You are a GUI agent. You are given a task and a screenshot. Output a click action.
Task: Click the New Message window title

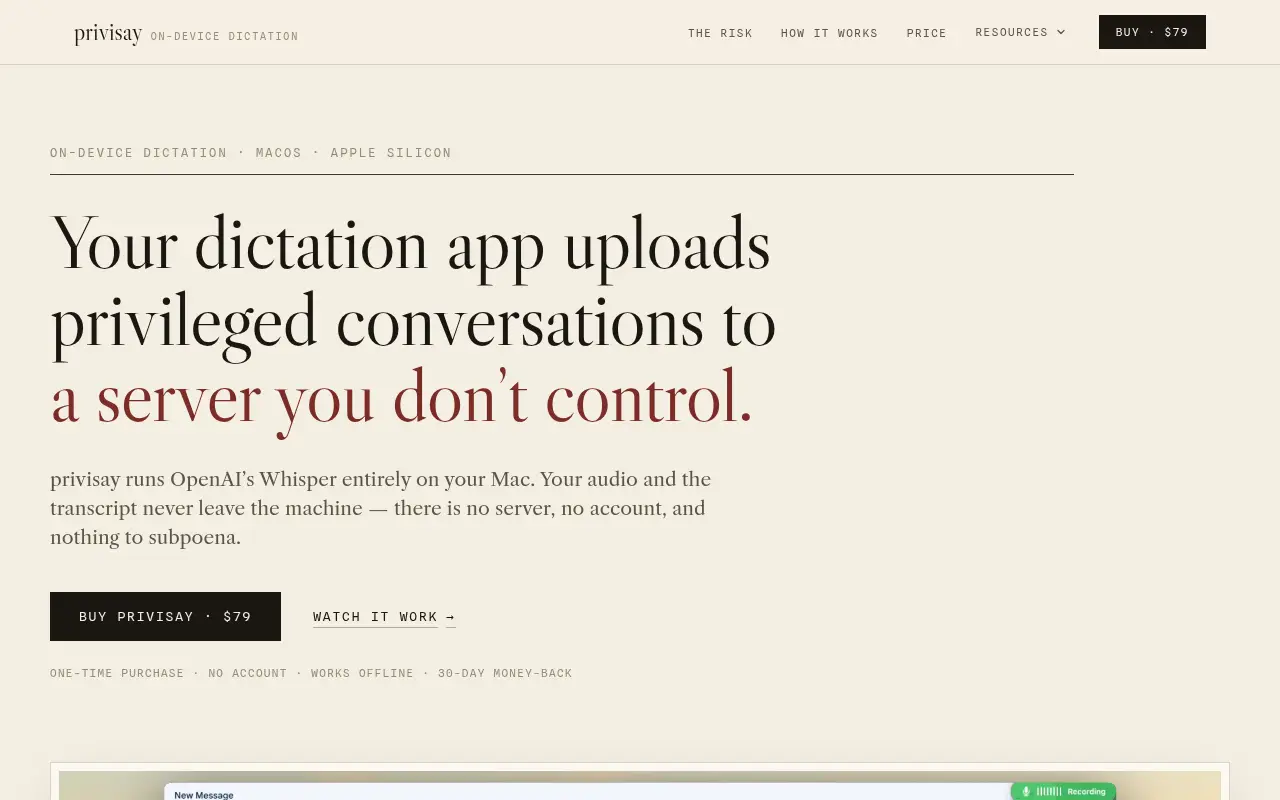tap(204, 795)
